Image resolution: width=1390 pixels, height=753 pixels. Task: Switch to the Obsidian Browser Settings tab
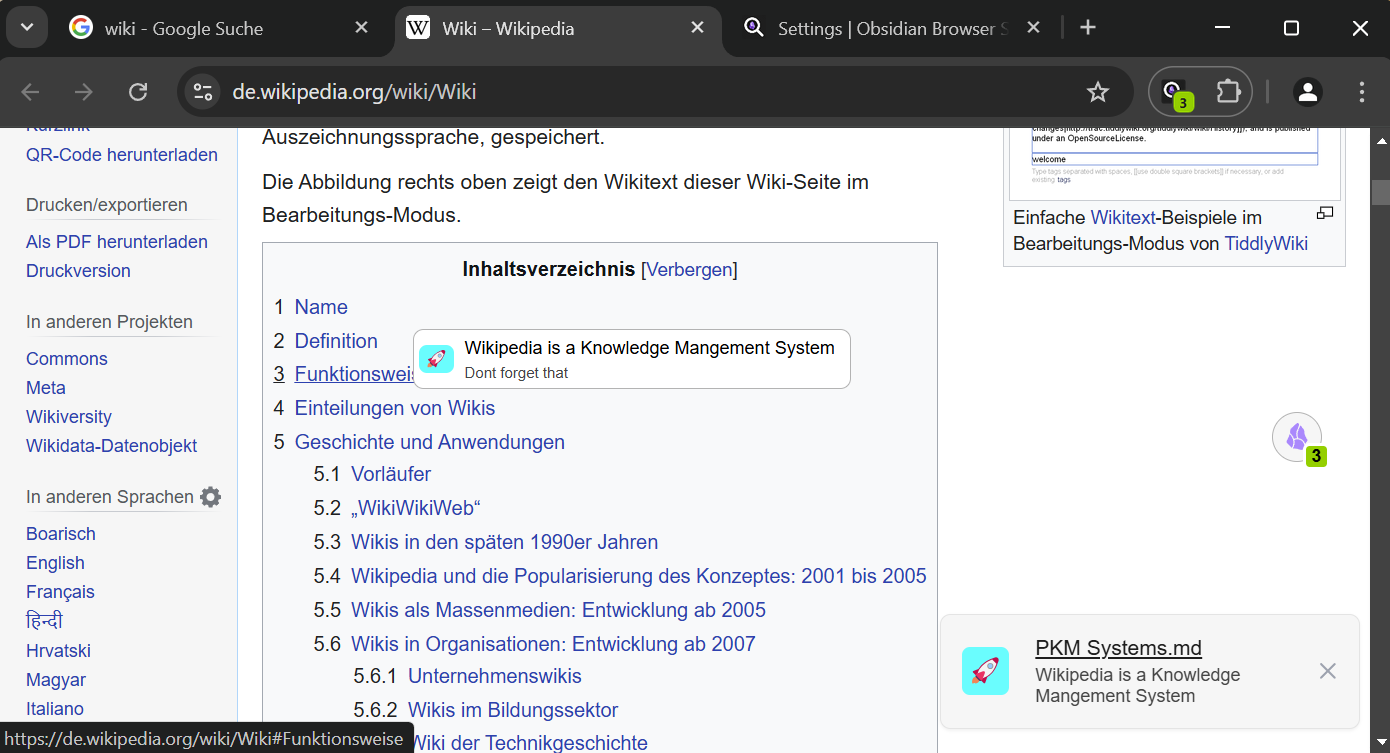(886, 29)
